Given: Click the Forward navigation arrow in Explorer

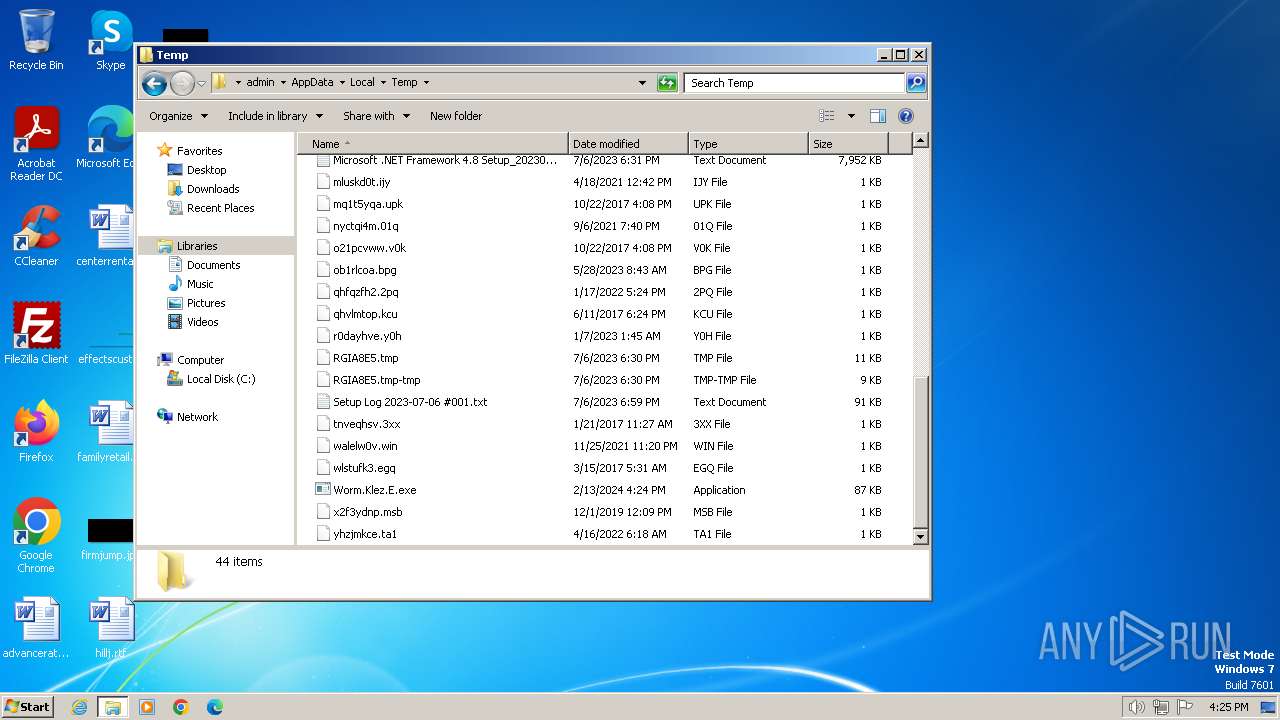Looking at the screenshot, I should click(182, 83).
